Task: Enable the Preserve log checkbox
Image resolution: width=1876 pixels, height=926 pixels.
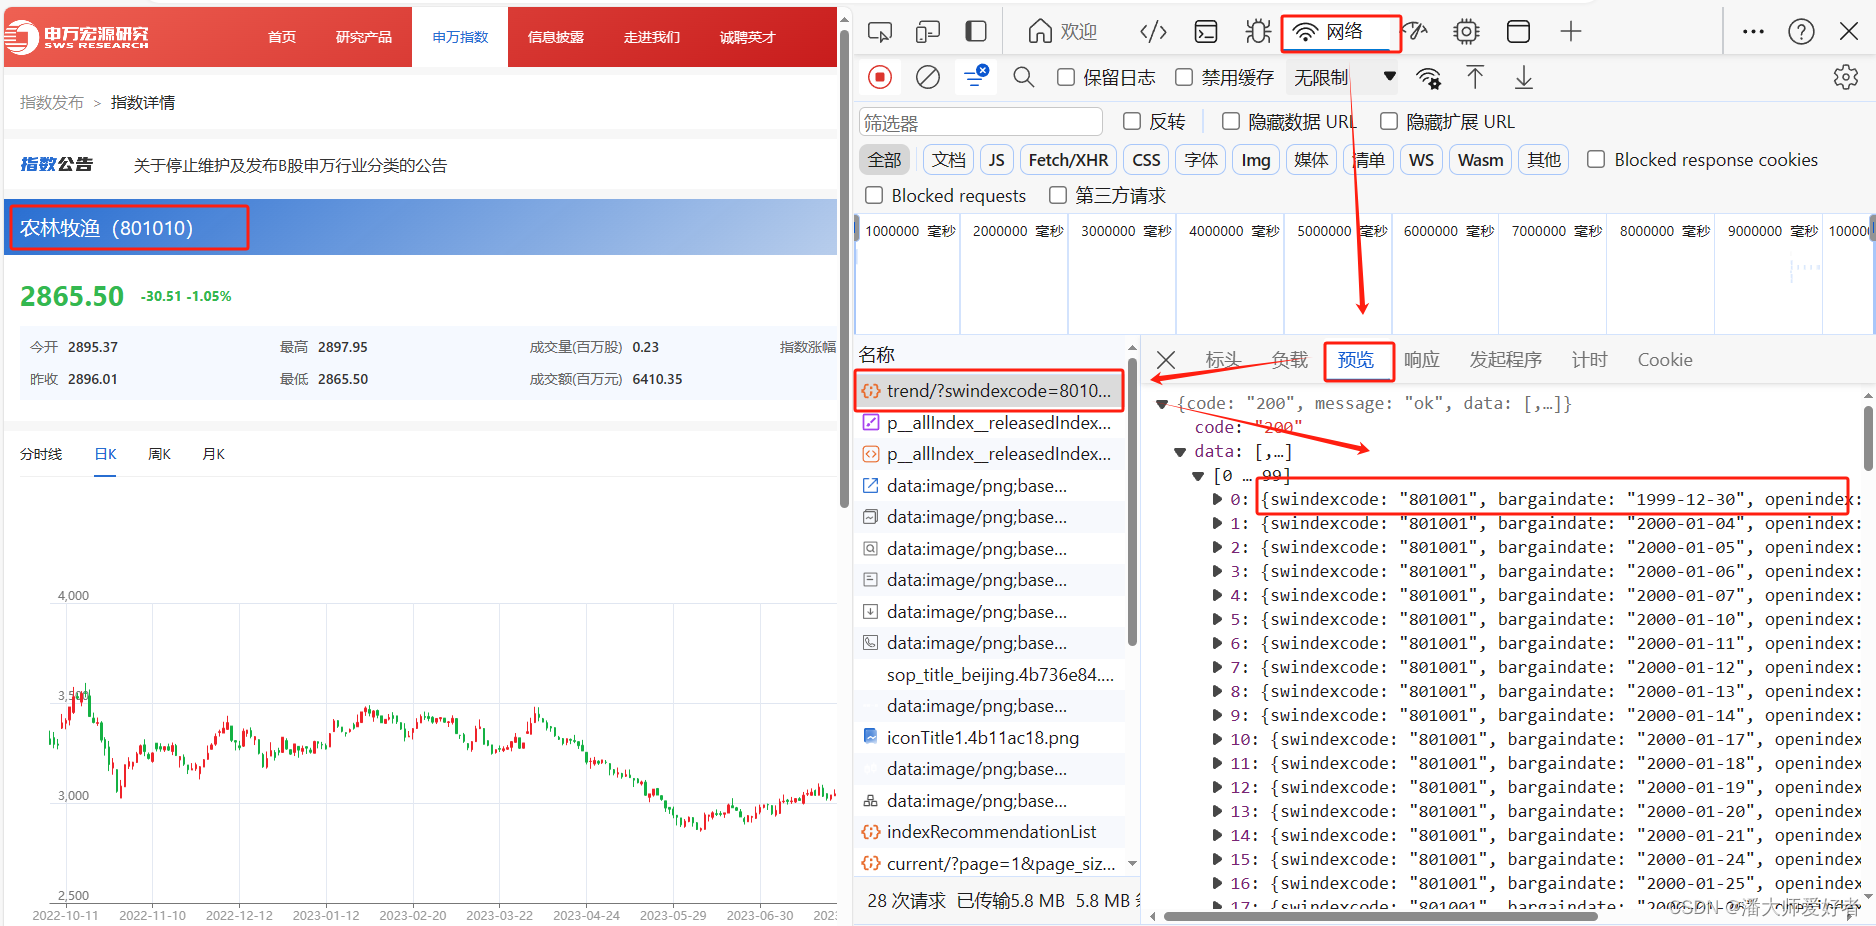Action: point(1066,77)
